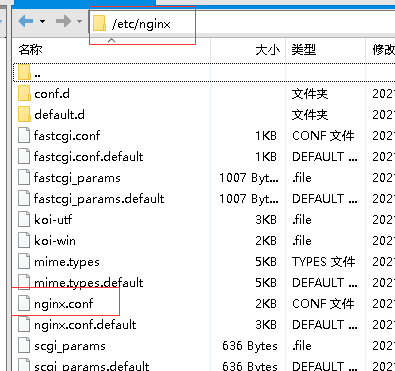Image resolution: width=395 pixels, height=371 pixels.
Task: Select the conf.d folder name
Action: click(x=52, y=94)
